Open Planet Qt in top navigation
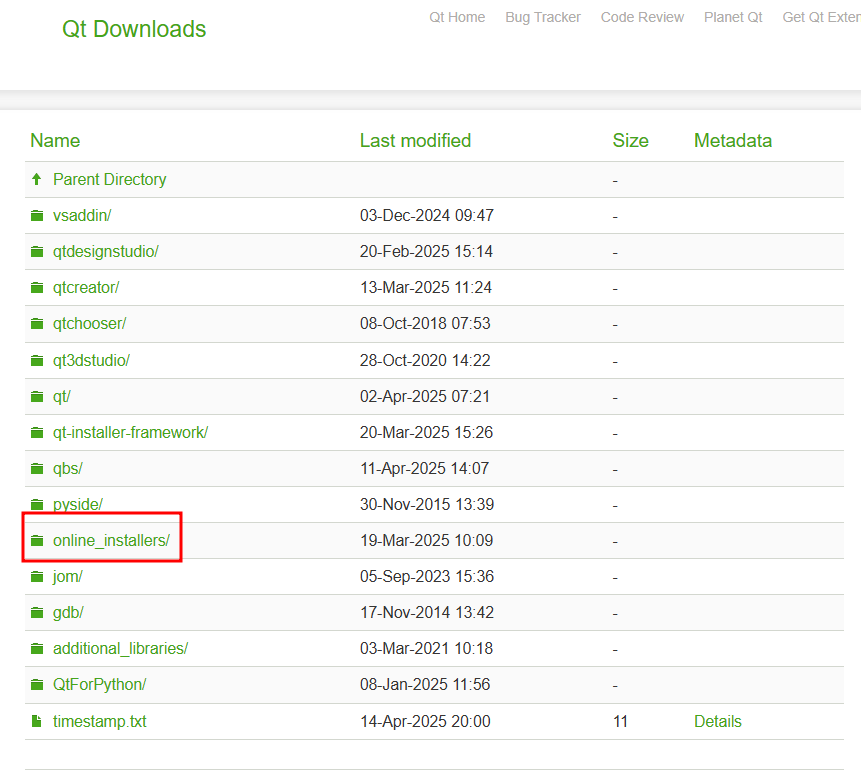The width and height of the screenshot is (861, 779). pos(733,18)
